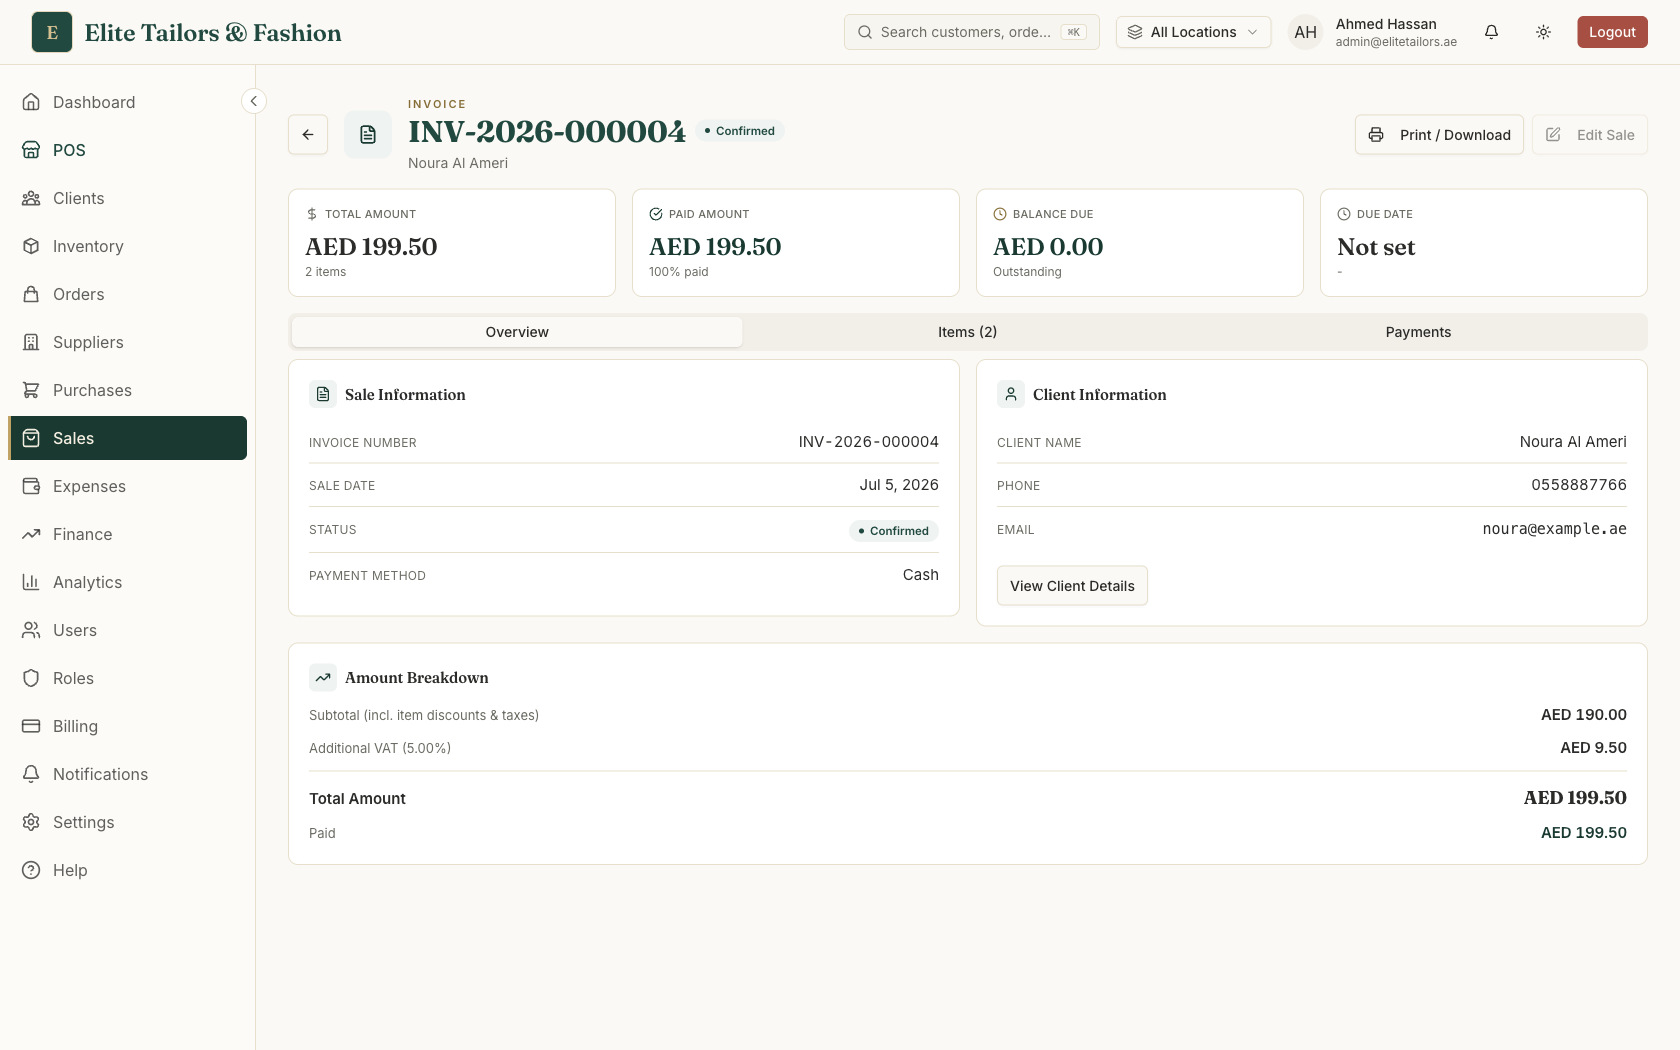Image resolution: width=1680 pixels, height=1050 pixels.
Task: Click the Cash payment method value
Action: [920, 575]
